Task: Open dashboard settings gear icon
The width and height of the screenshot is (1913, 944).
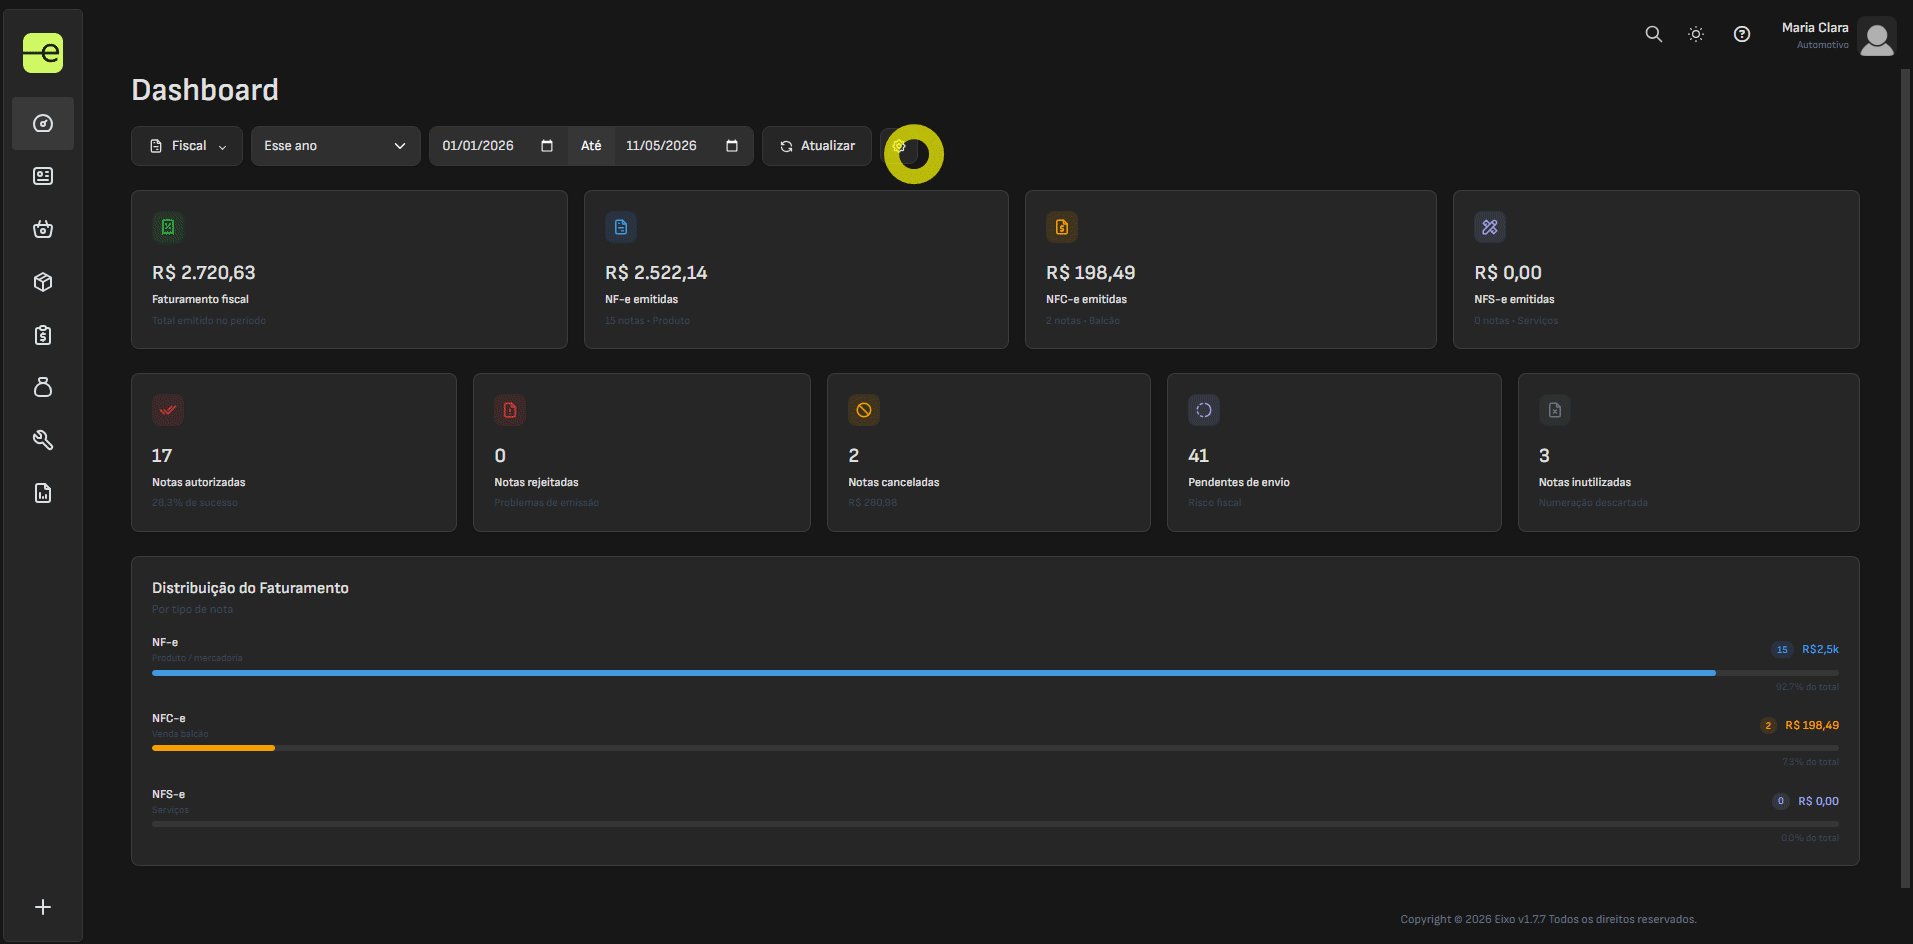Action: [899, 146]
